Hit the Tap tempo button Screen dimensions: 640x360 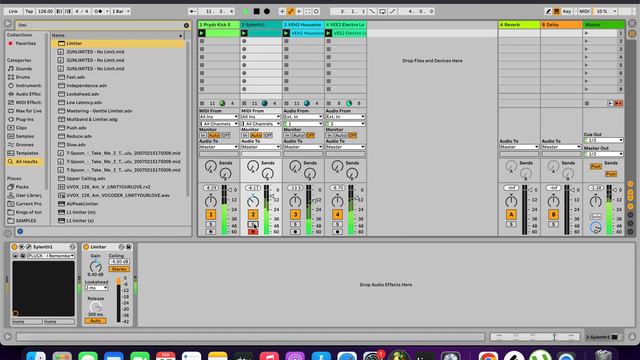coord(29,11)
